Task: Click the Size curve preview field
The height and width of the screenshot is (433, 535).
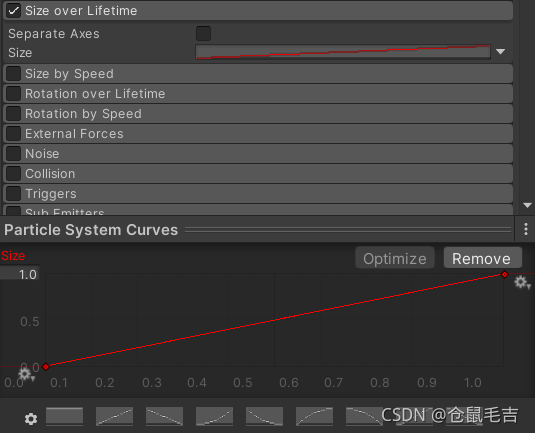Action: pyautogui.click(x=343, y=52)
